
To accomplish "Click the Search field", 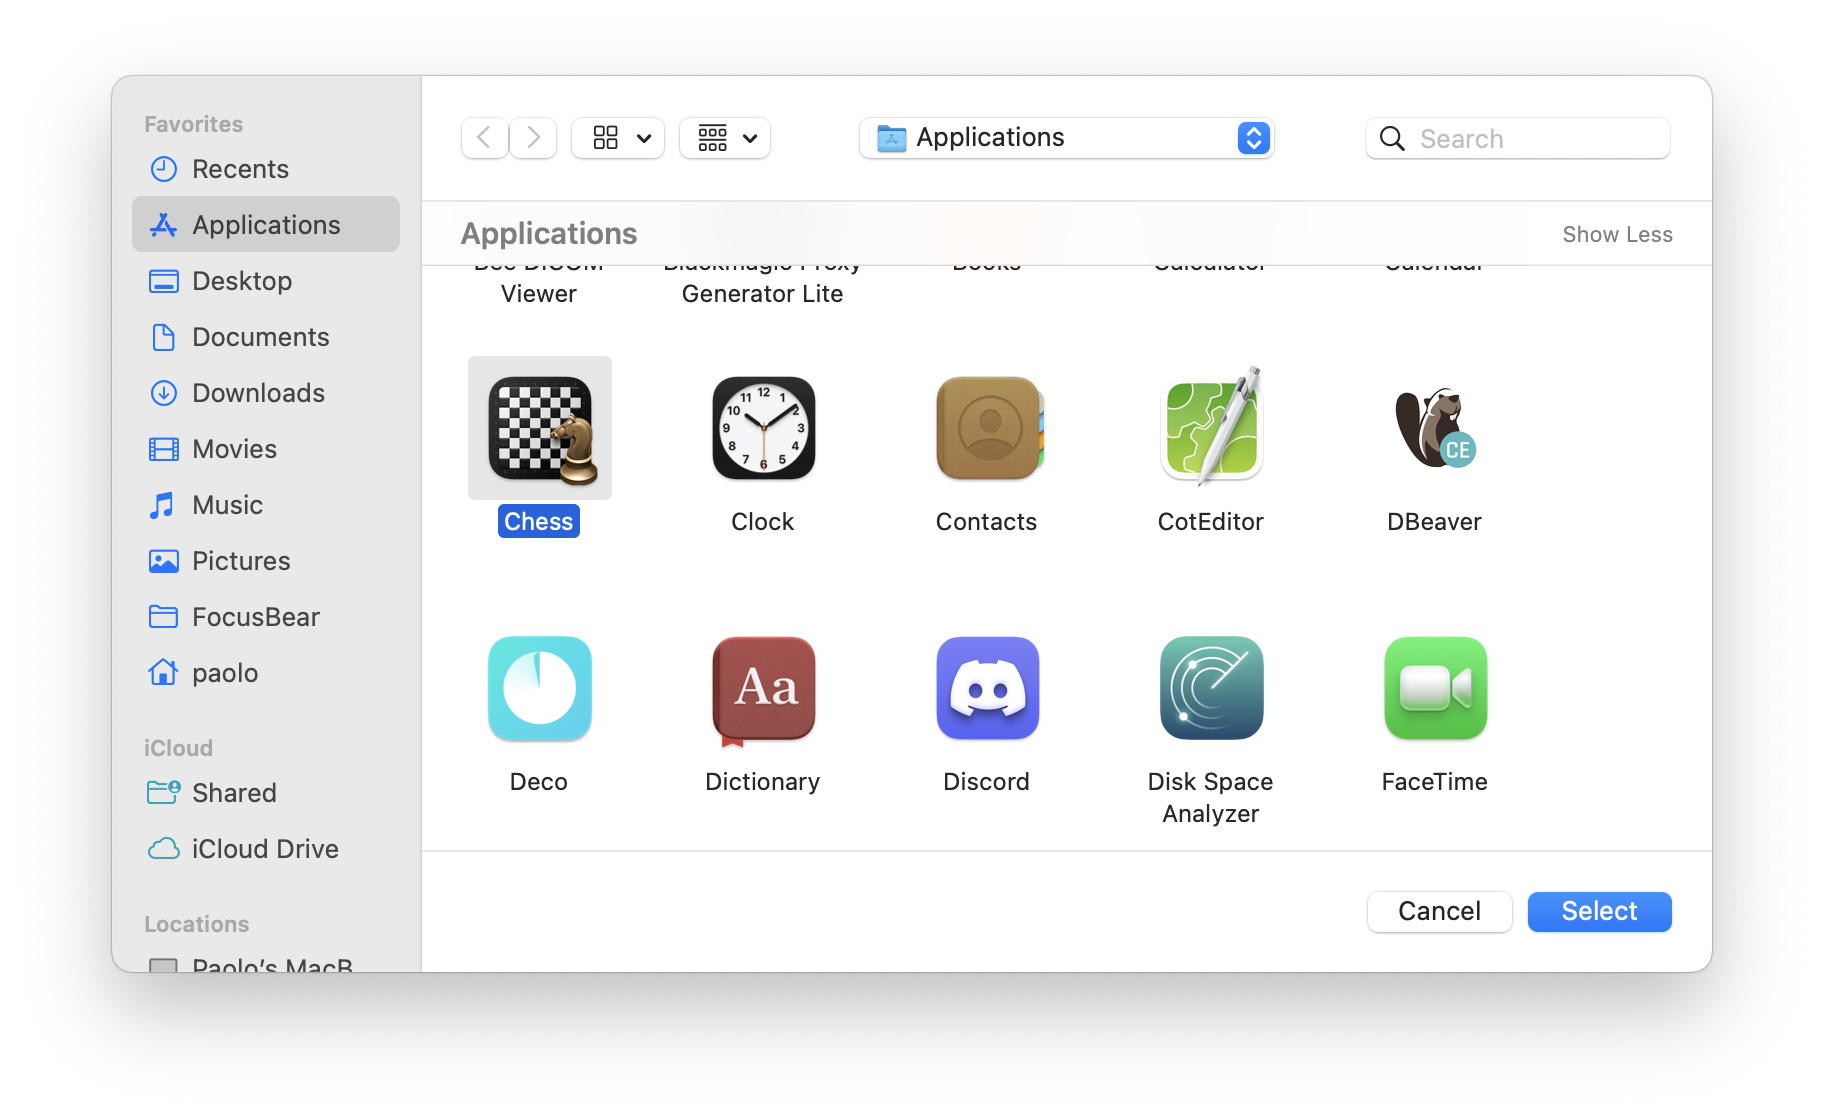I will [1518, 138].
